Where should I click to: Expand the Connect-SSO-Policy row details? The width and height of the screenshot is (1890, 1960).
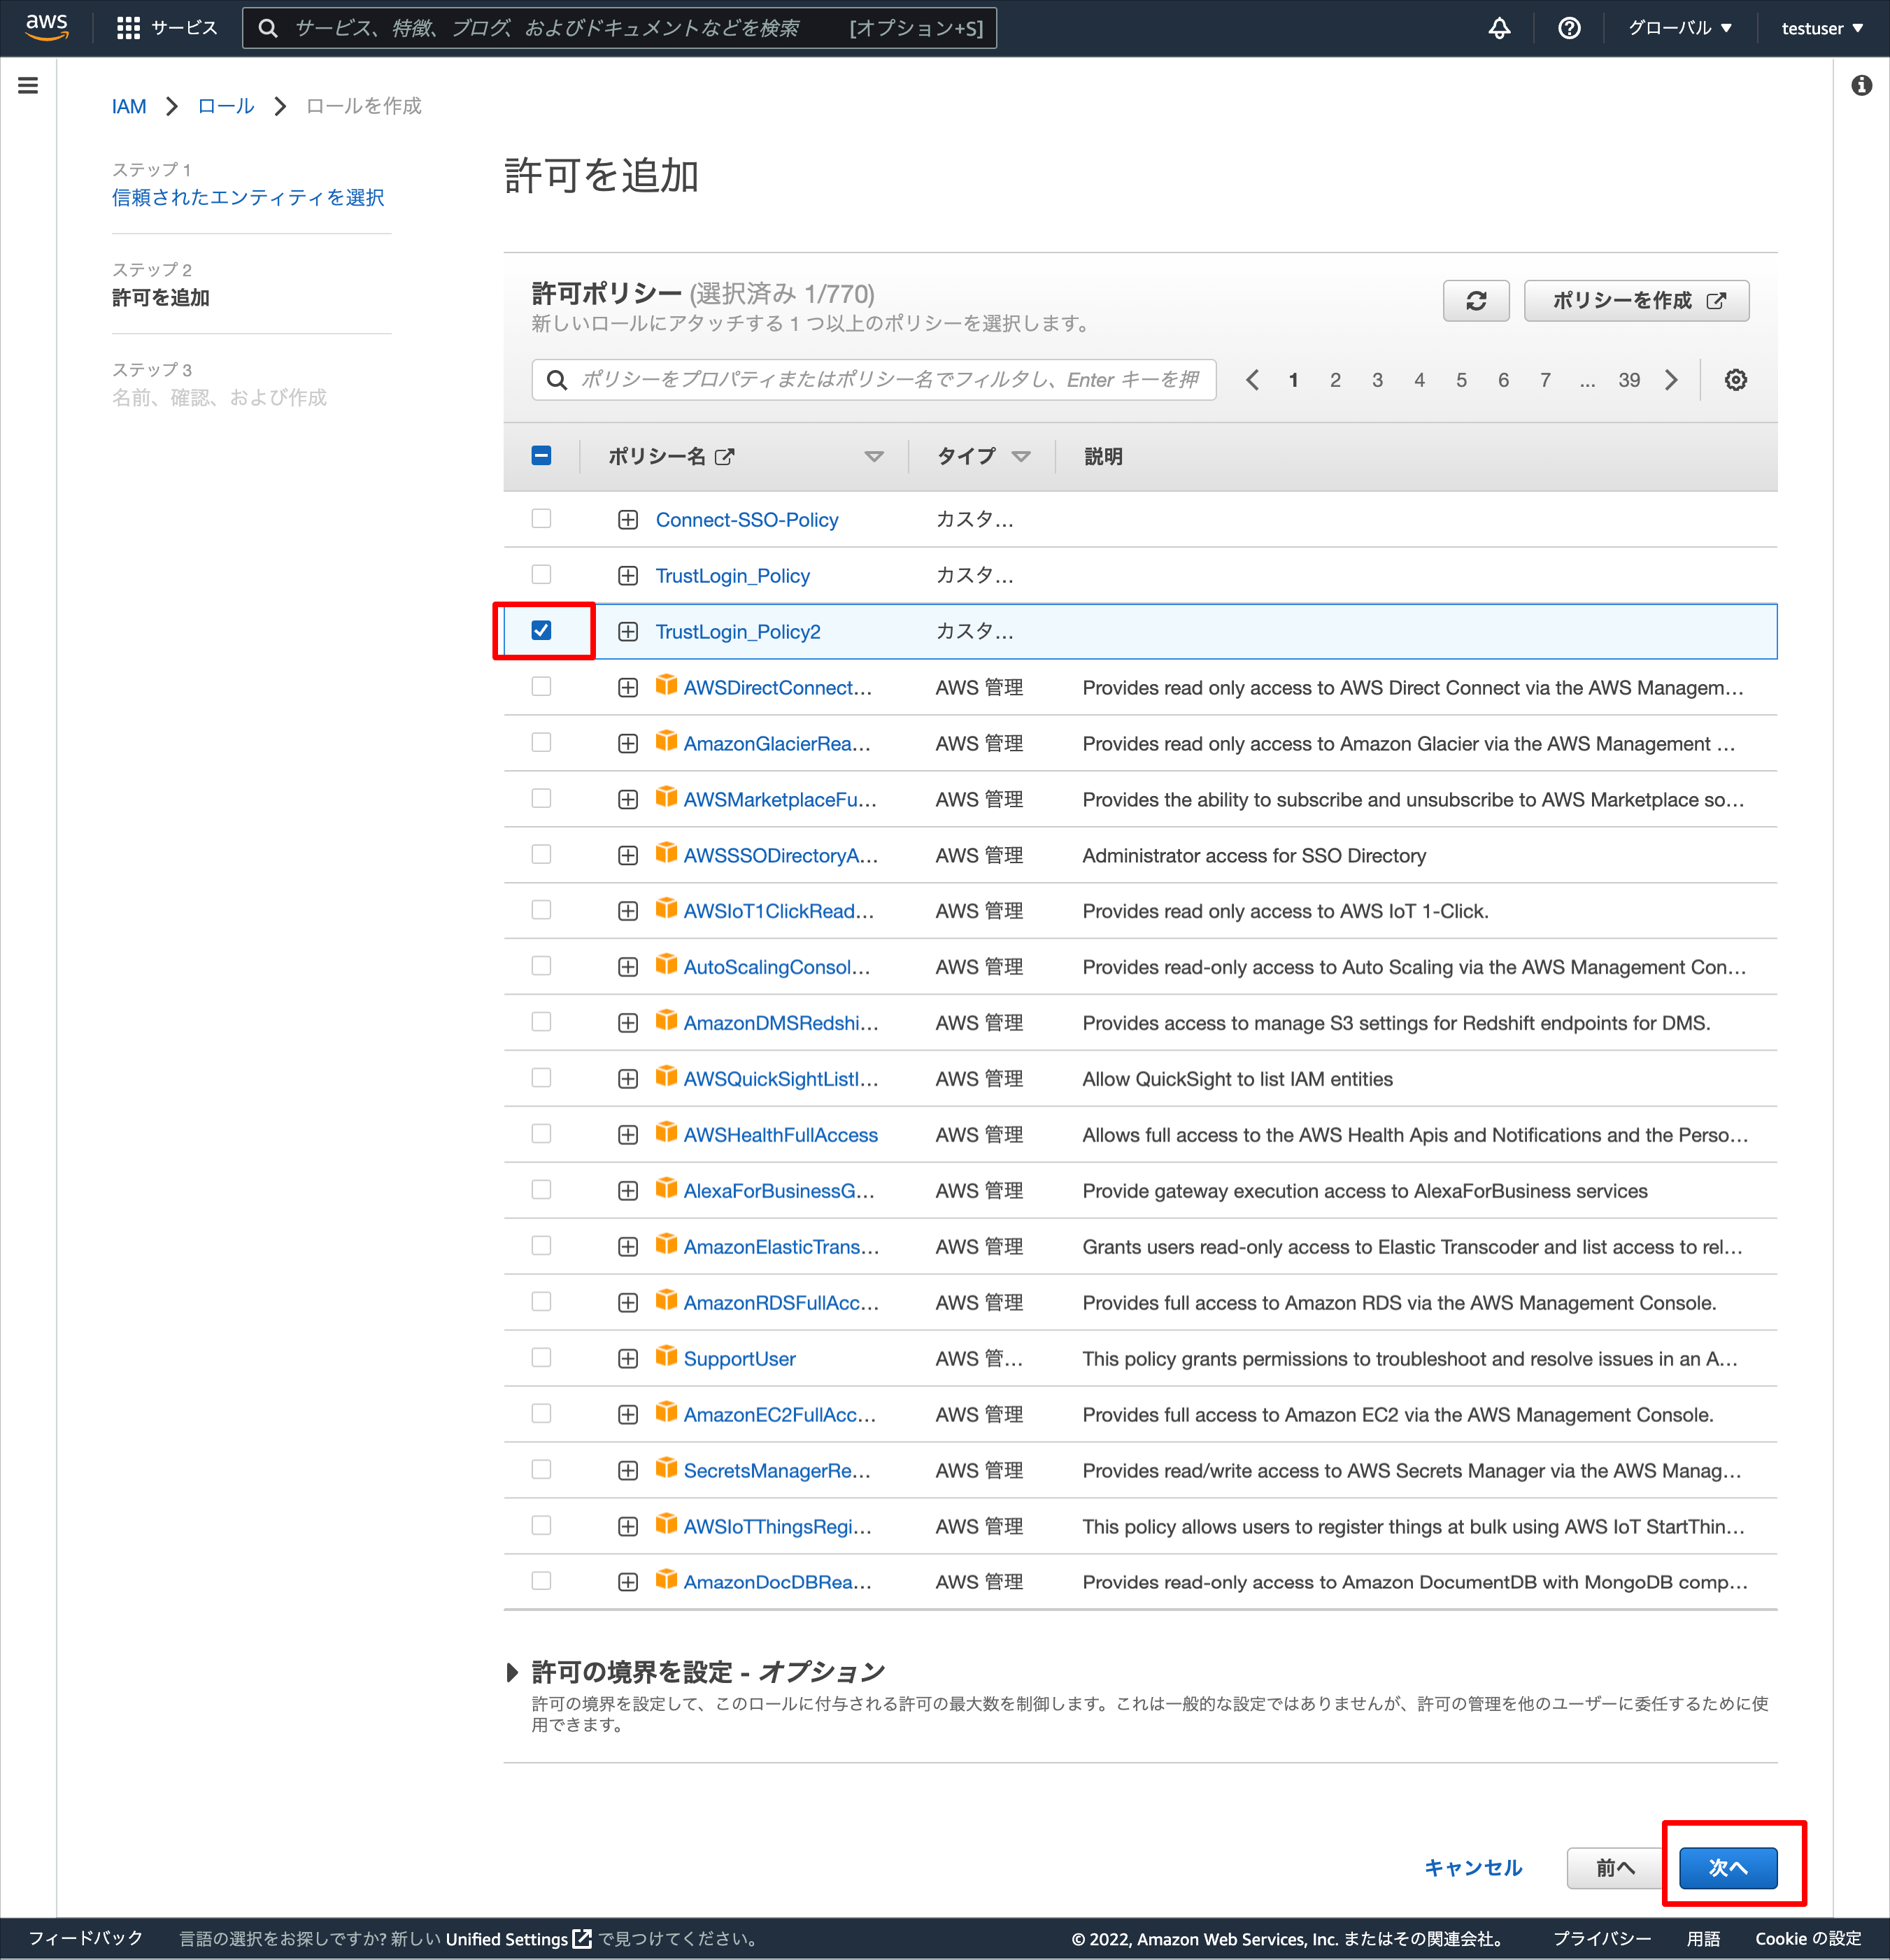628,520
